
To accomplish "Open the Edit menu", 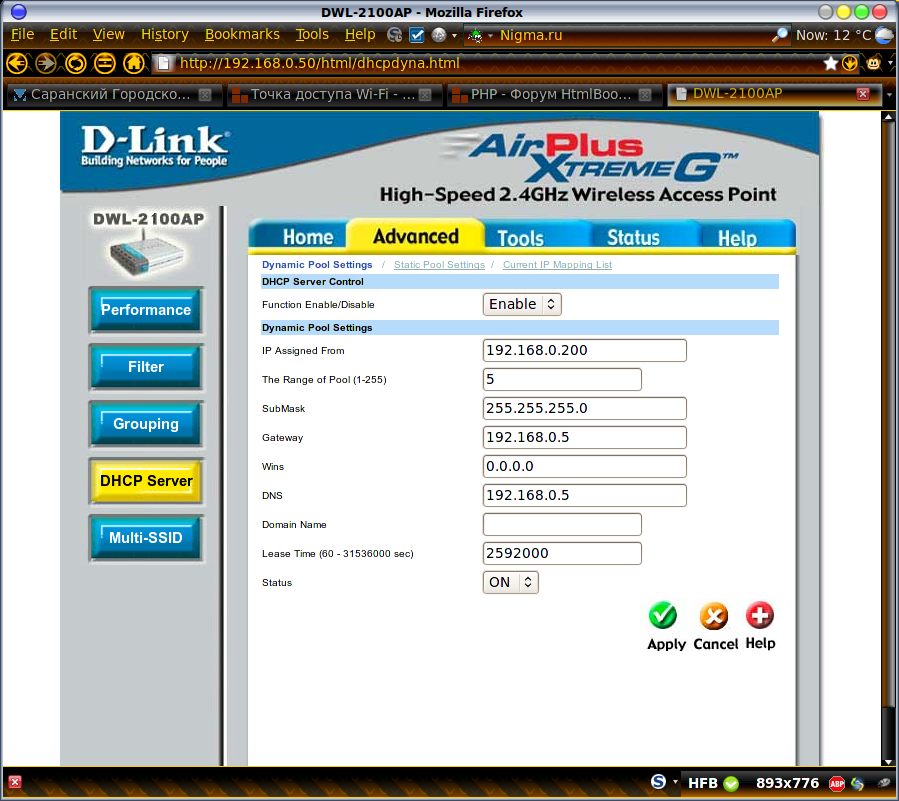I will coord(63,35).
